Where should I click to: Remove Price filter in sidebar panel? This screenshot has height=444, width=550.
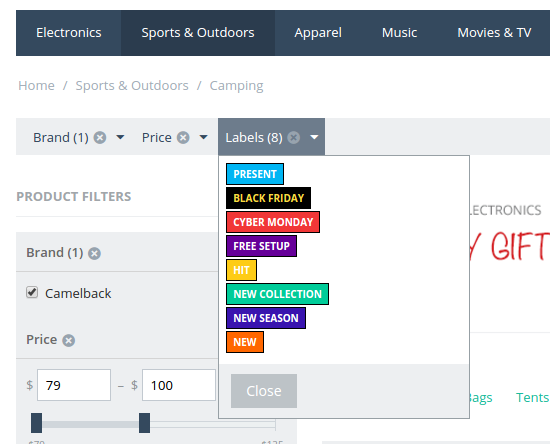coord(69,340)
